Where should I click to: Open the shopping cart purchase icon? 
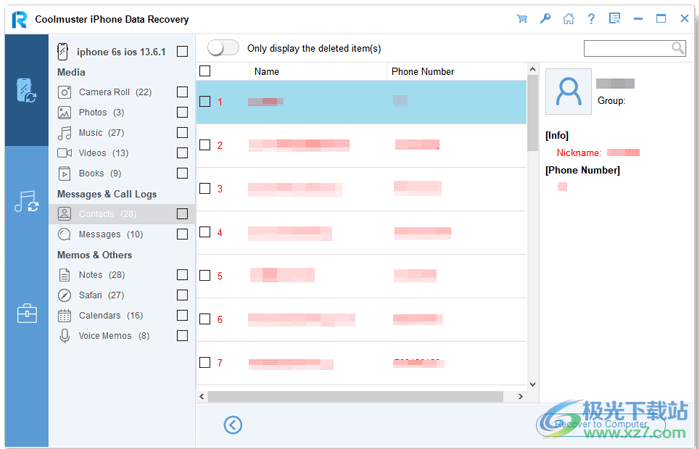522,19
